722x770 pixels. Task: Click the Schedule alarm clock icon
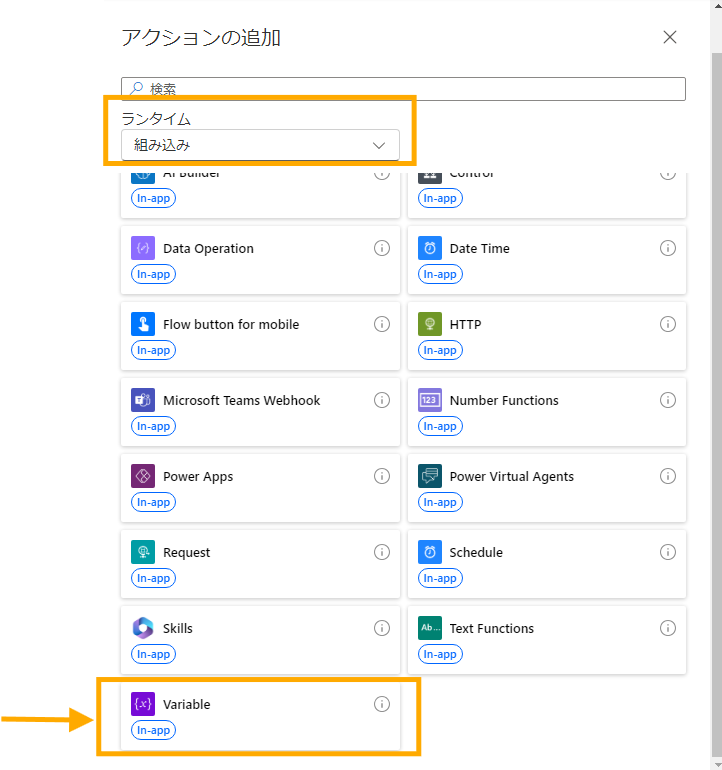point(430,552)
